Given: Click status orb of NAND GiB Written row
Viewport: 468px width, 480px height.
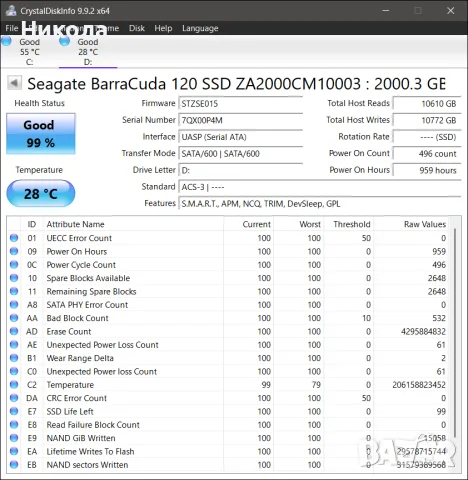Looking at the screenshot, I should point(14,438).
